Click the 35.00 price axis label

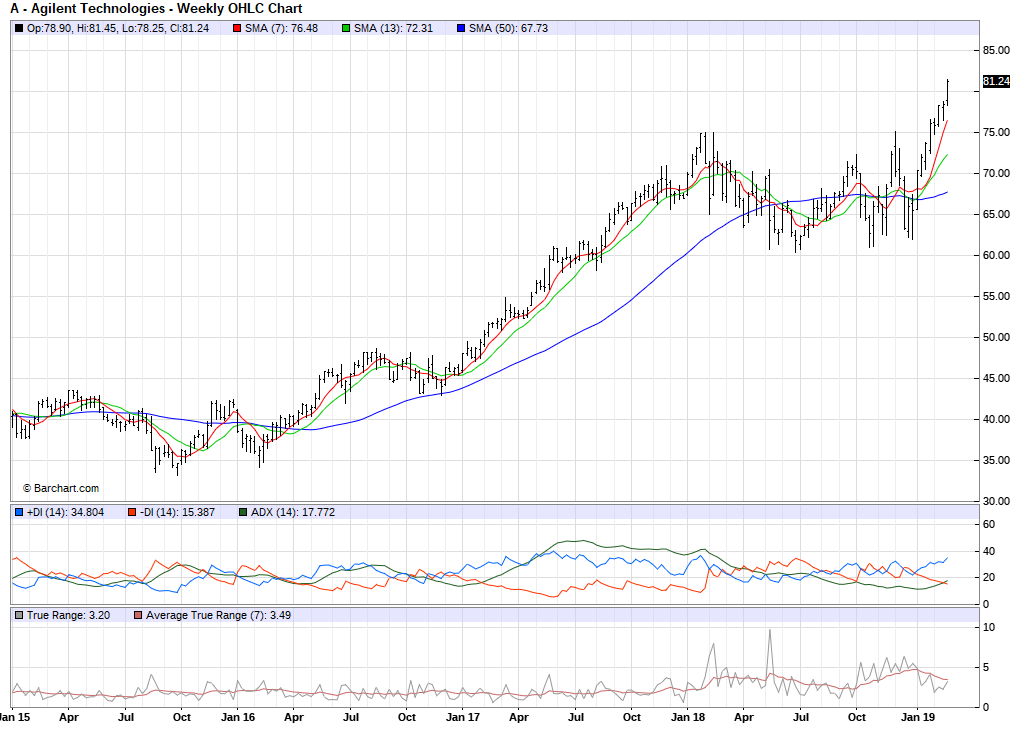tap(996, 460)
